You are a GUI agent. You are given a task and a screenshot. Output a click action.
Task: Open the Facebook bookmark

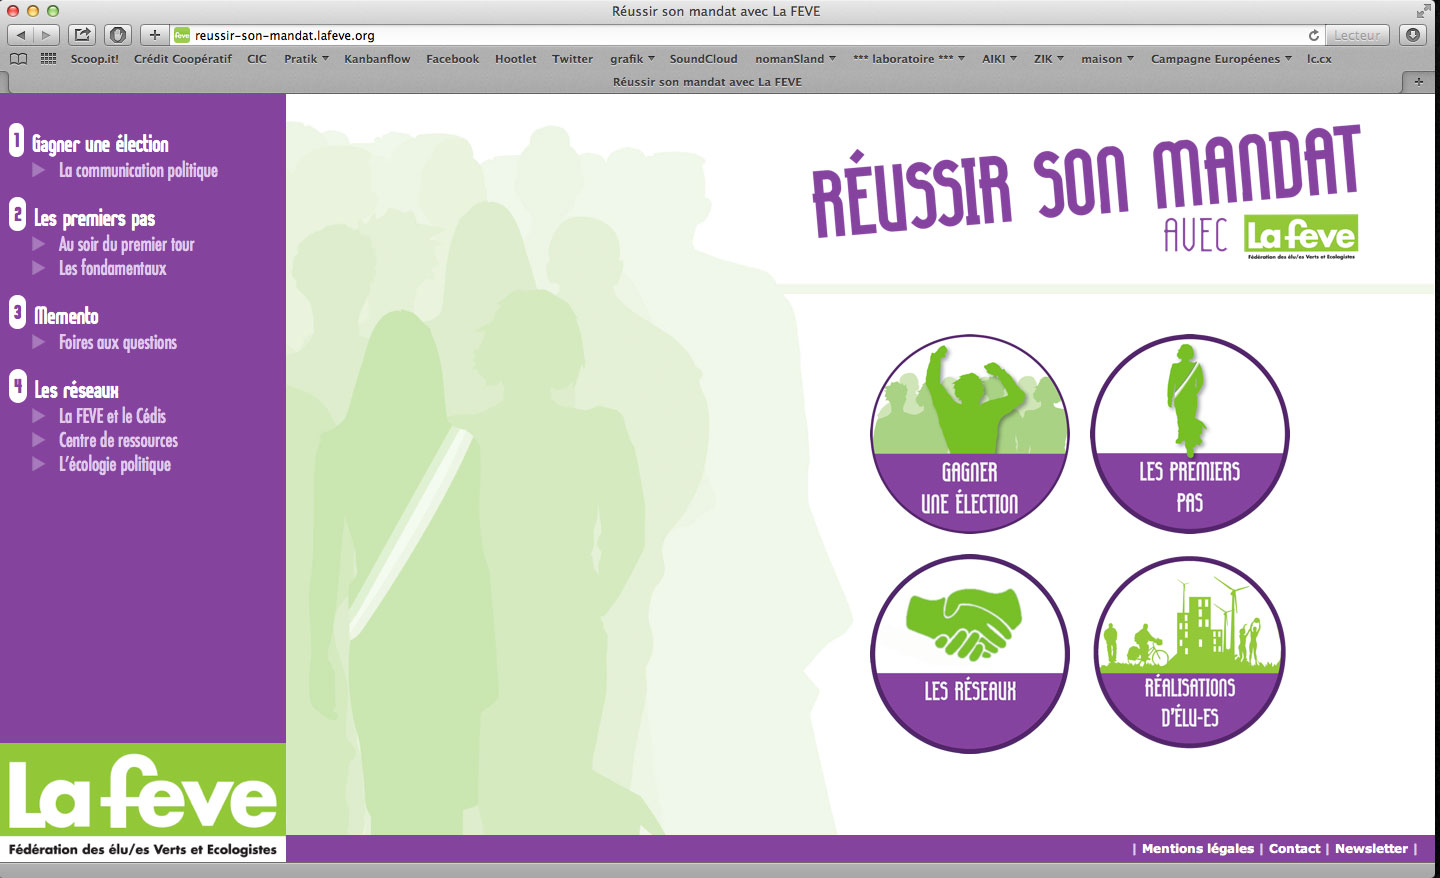click(x=453, y=59)
